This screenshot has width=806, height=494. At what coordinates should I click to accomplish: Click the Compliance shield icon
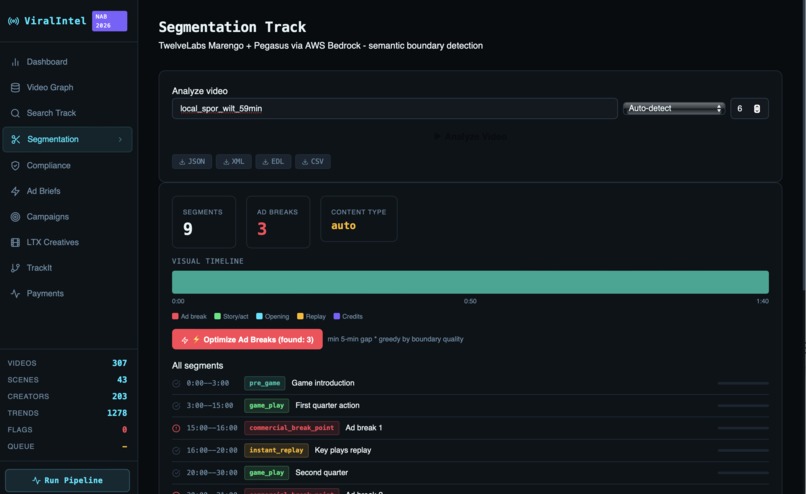[15, 166]
